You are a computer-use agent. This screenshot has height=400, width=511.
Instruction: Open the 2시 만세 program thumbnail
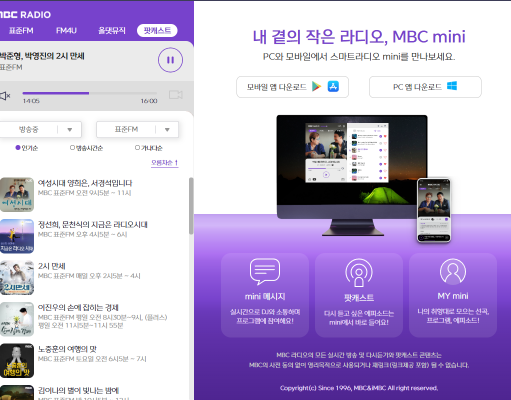17,278
